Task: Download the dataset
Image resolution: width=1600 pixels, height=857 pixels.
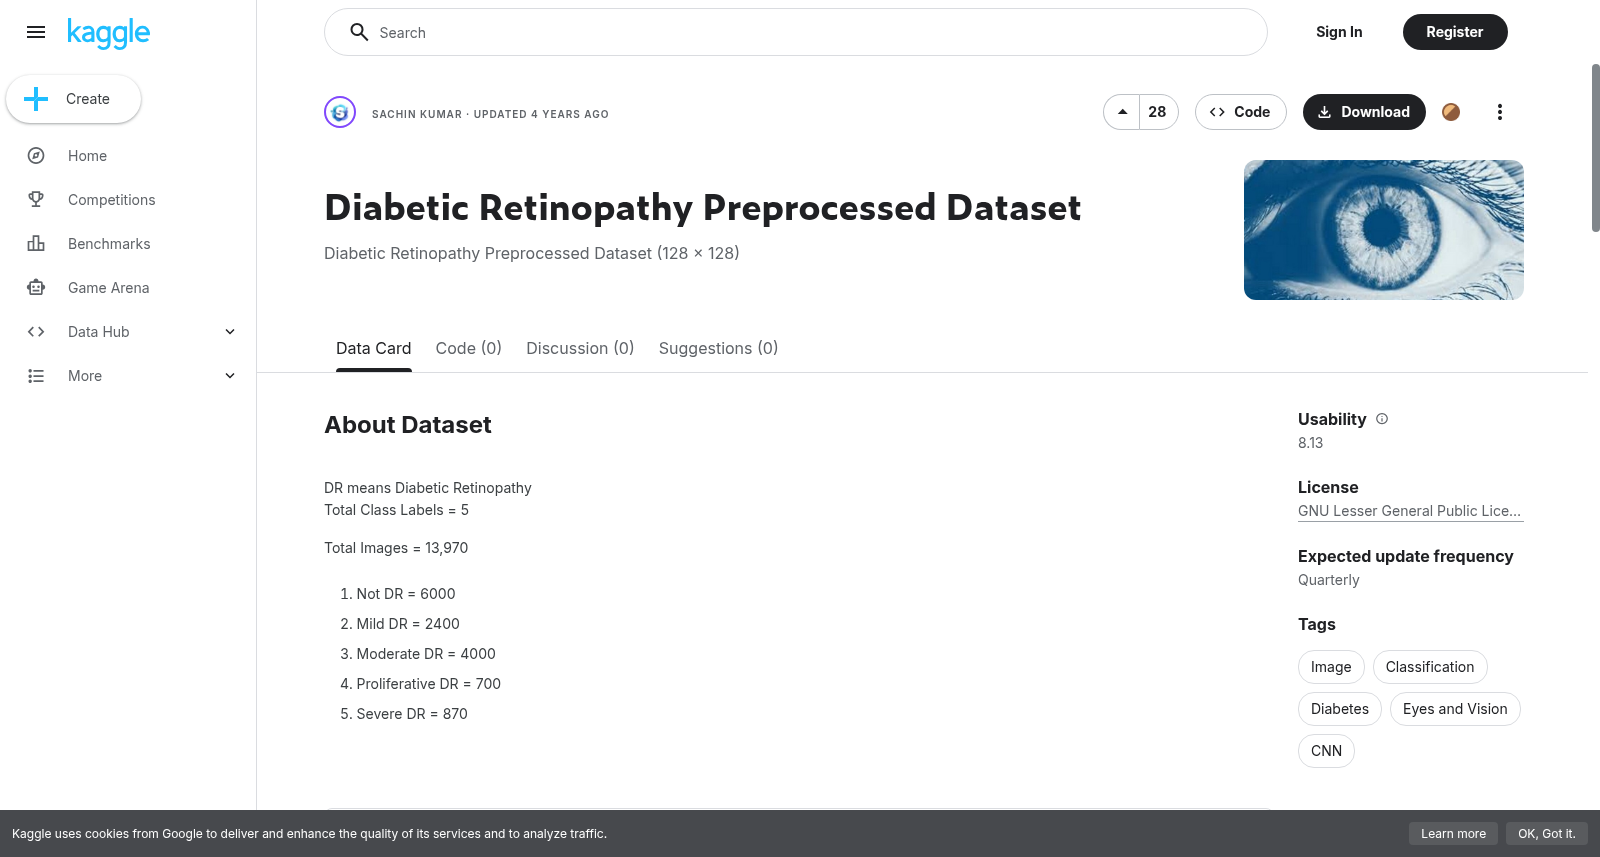Action: (1364, 112)
